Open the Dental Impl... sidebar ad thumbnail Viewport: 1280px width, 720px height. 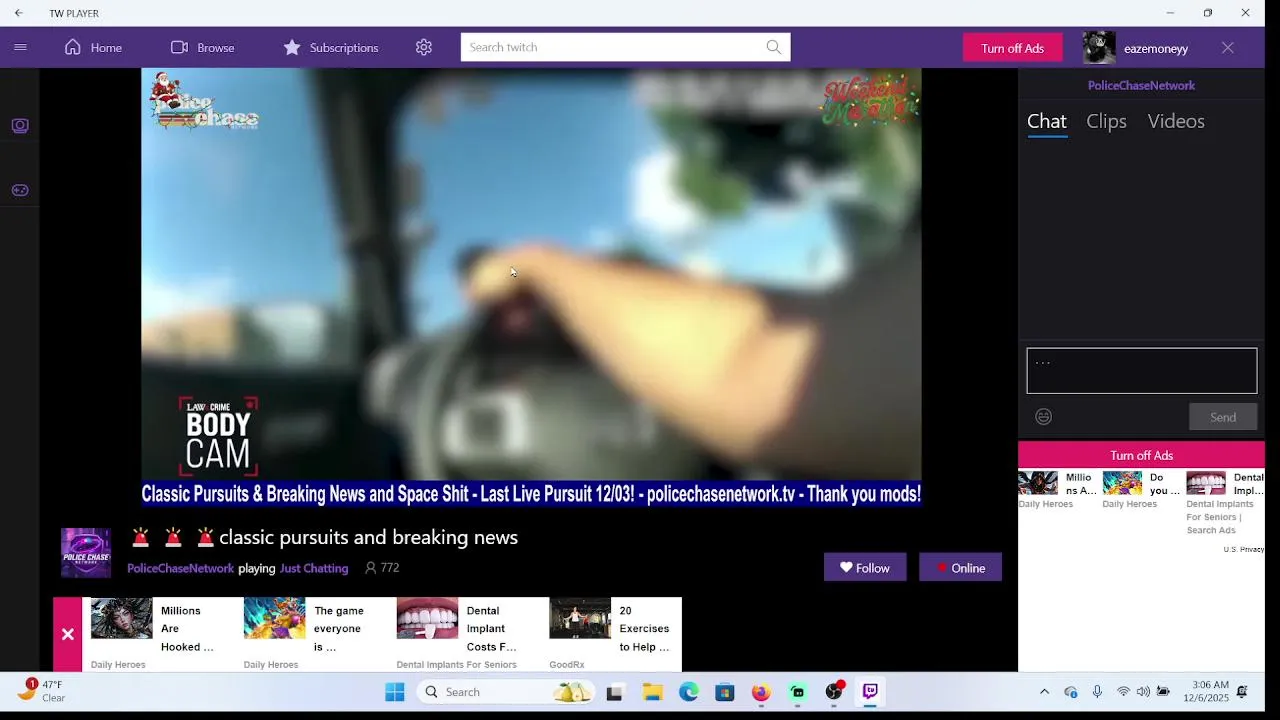[x=1206, y=484]
